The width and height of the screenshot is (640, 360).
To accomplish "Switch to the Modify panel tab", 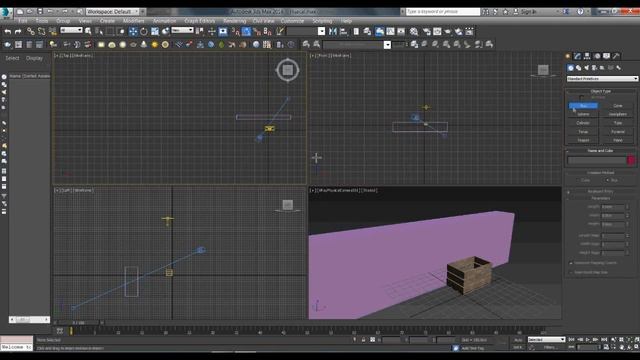I will [577, 56].
